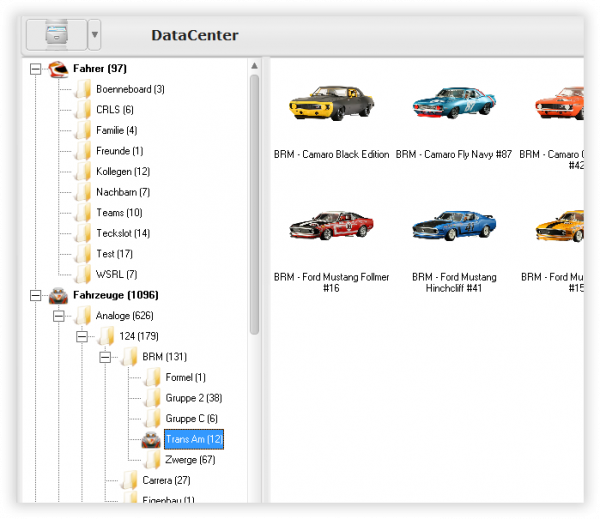Click the 124 folder icon
This screenshot has width=600, height=519.
coord(106,336)
